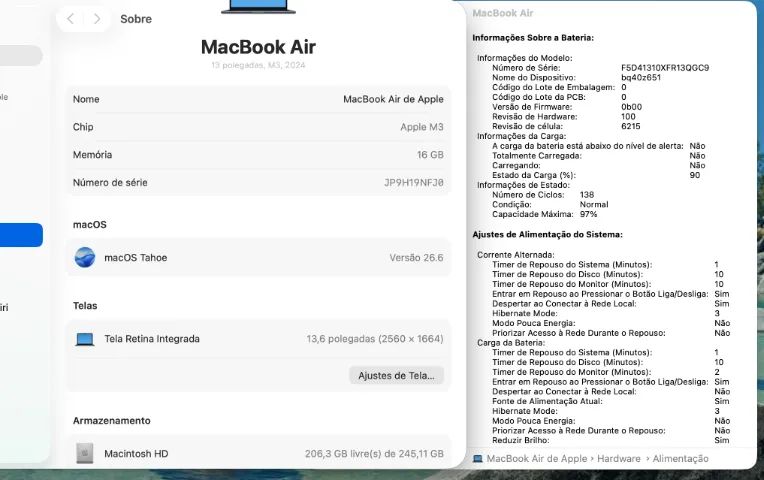Click '13 polegadas, M3, 2024' subtitle

point(258,65)
